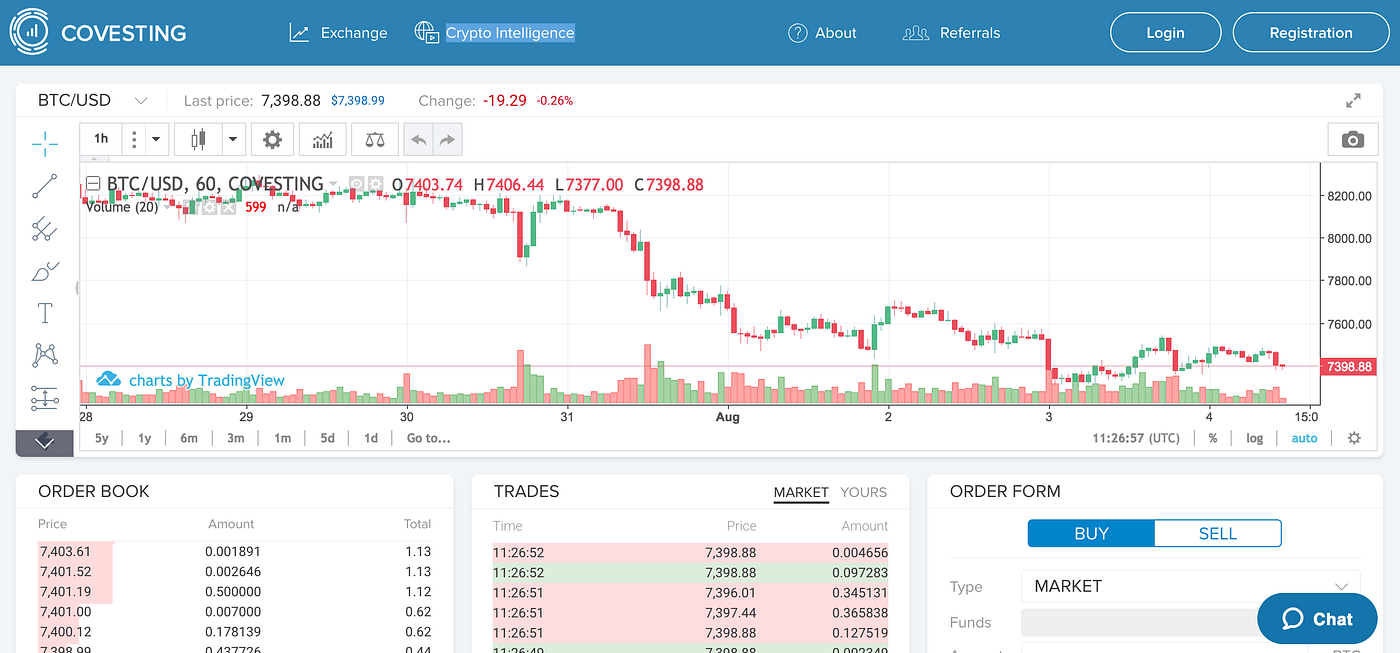Toggle fullscreen chart expand icon
Image resolution: width=1400 pixels, height=653 pixels.
pyautogui.click(x=1353, y=100)
